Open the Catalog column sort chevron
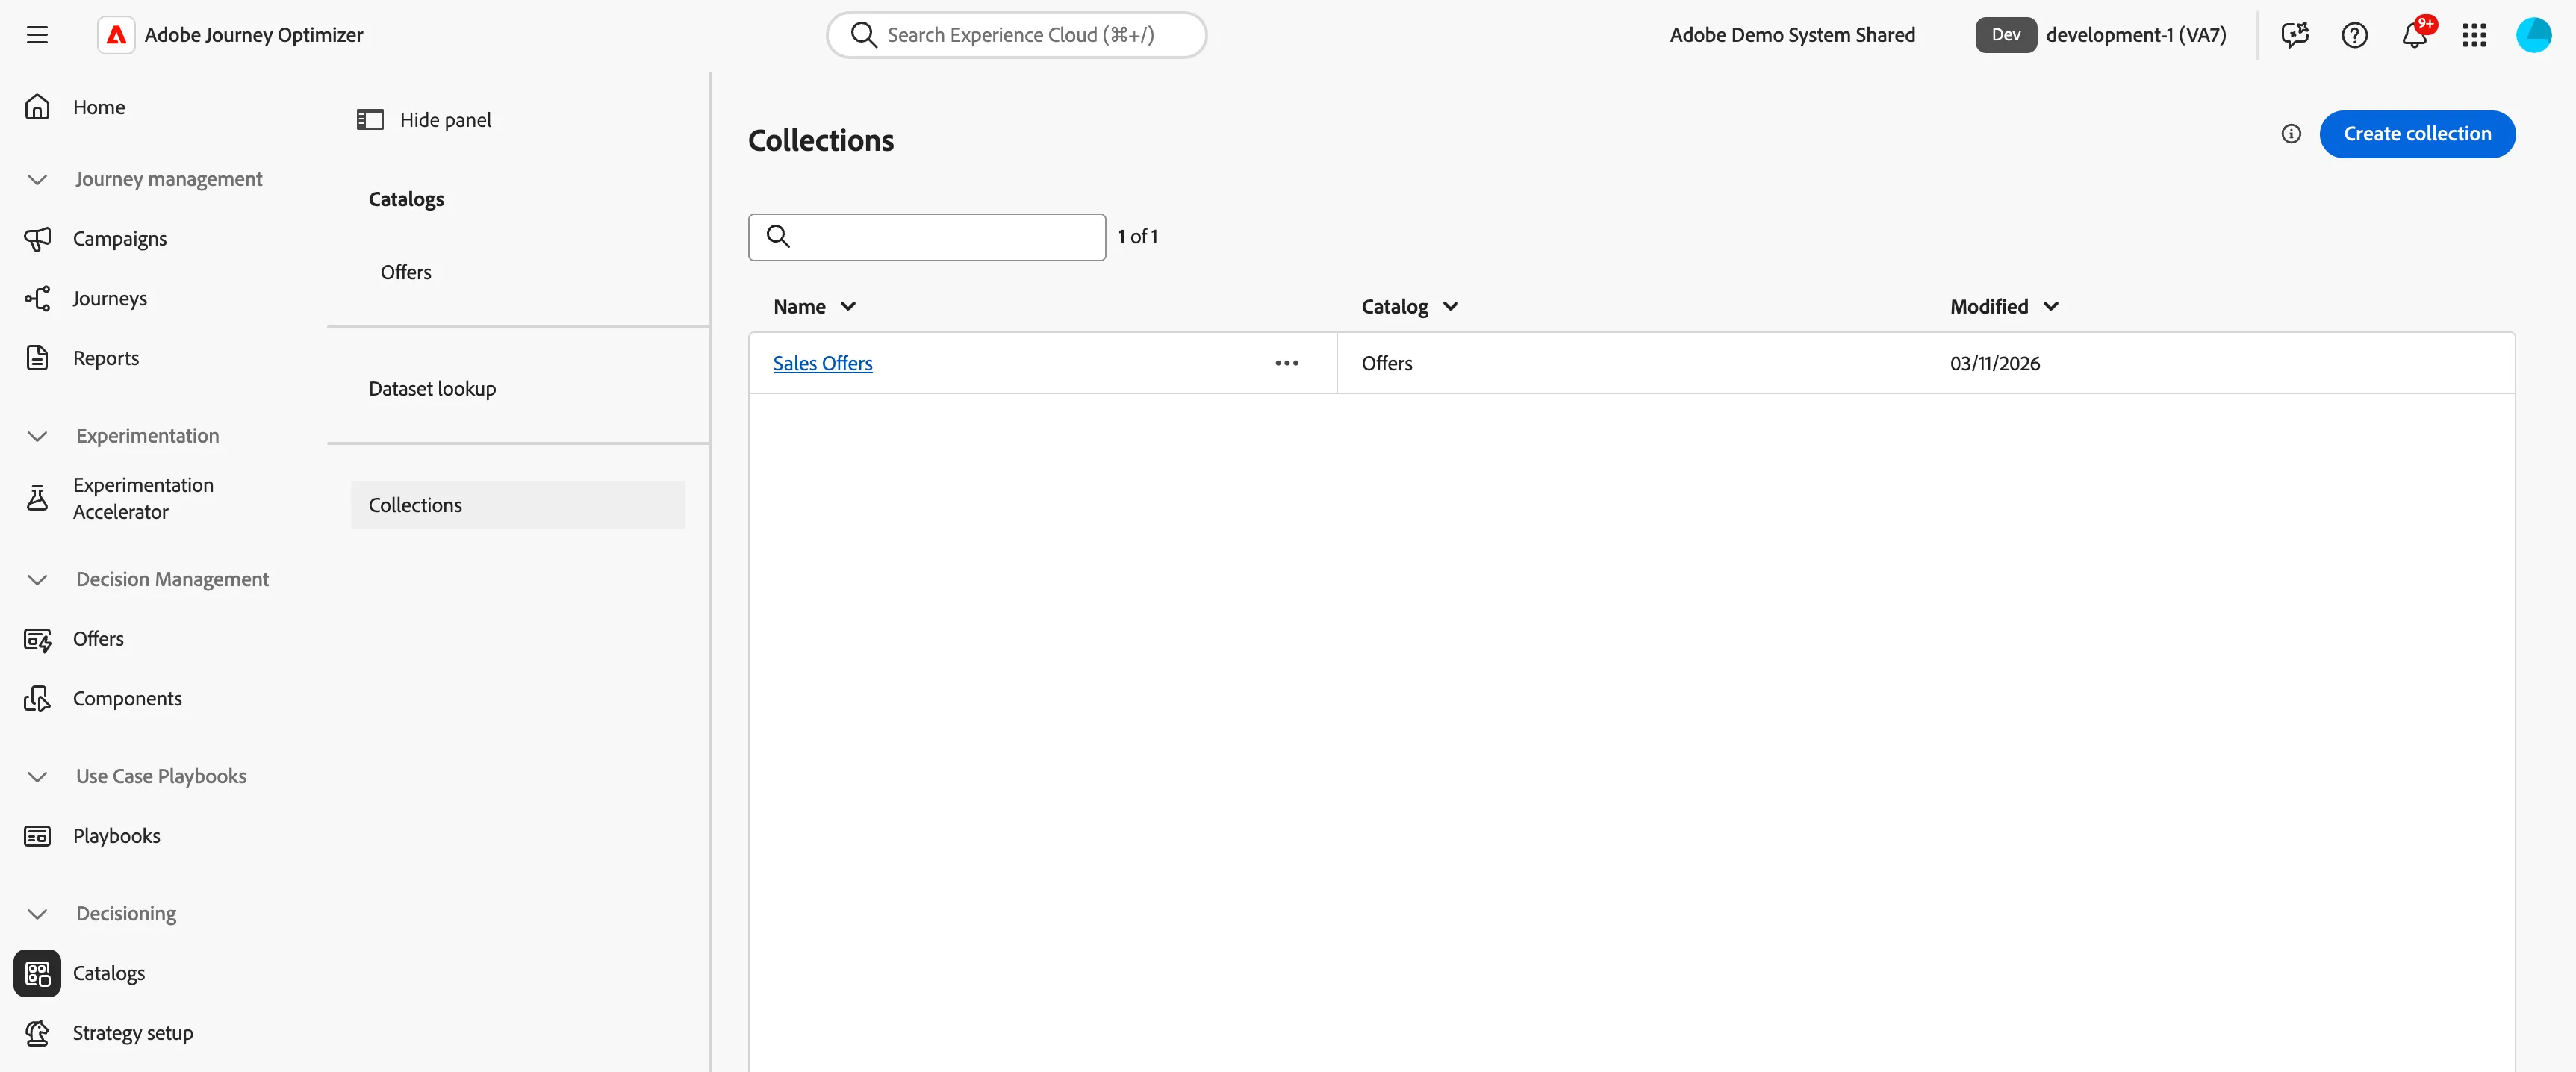2576x1072 pixels. (1451, 307)
